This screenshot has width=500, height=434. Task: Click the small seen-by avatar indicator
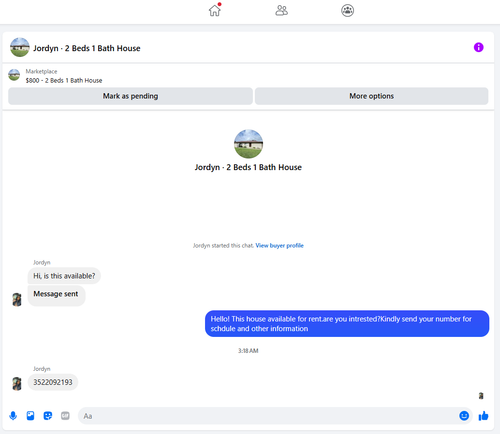(x=481, y=396)
